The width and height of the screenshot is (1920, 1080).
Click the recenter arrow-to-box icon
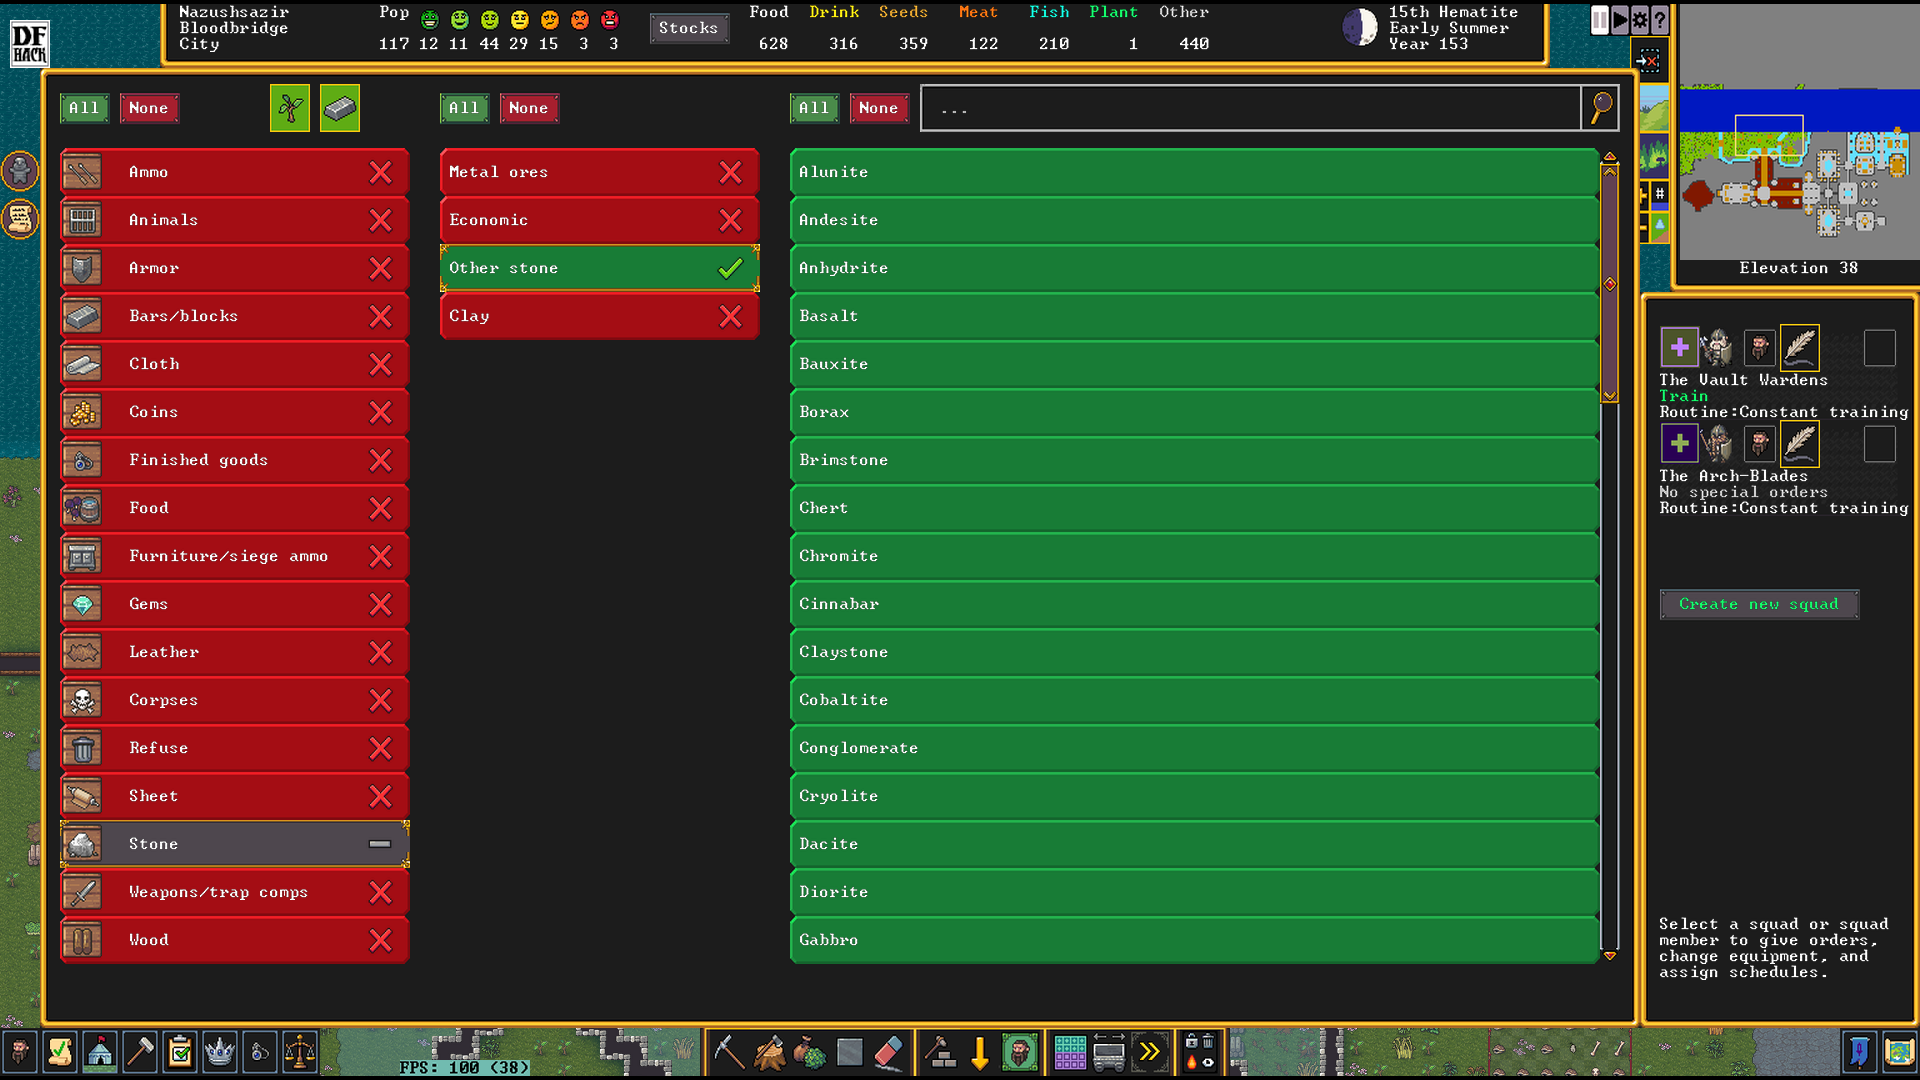click(1649, 60)
